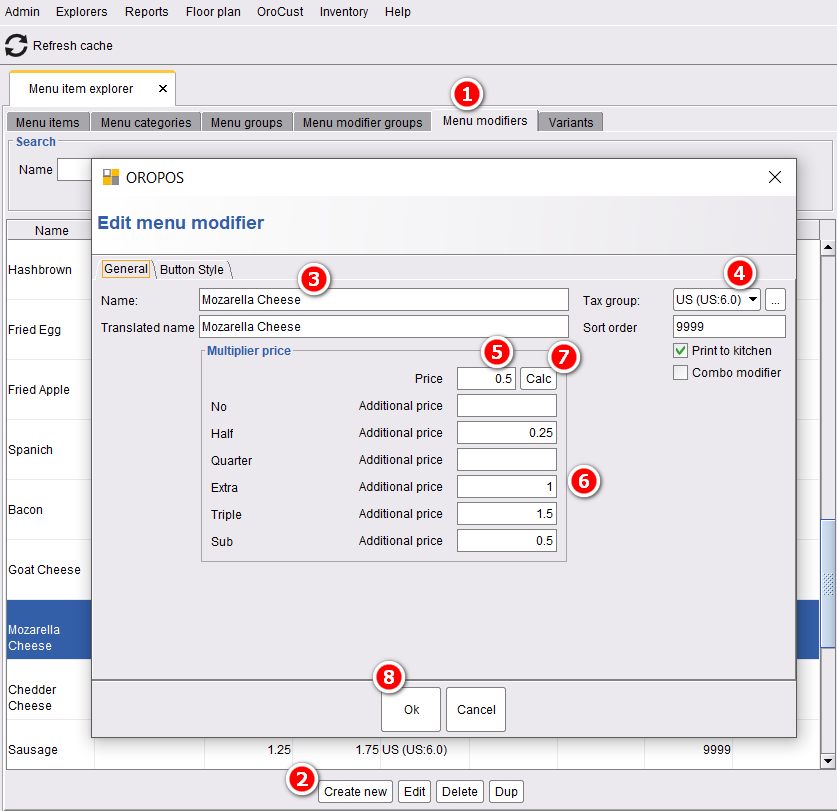This screenshot has width=837, height=811.
Task: Switch to the Variants tab
Action: (571, 122)
